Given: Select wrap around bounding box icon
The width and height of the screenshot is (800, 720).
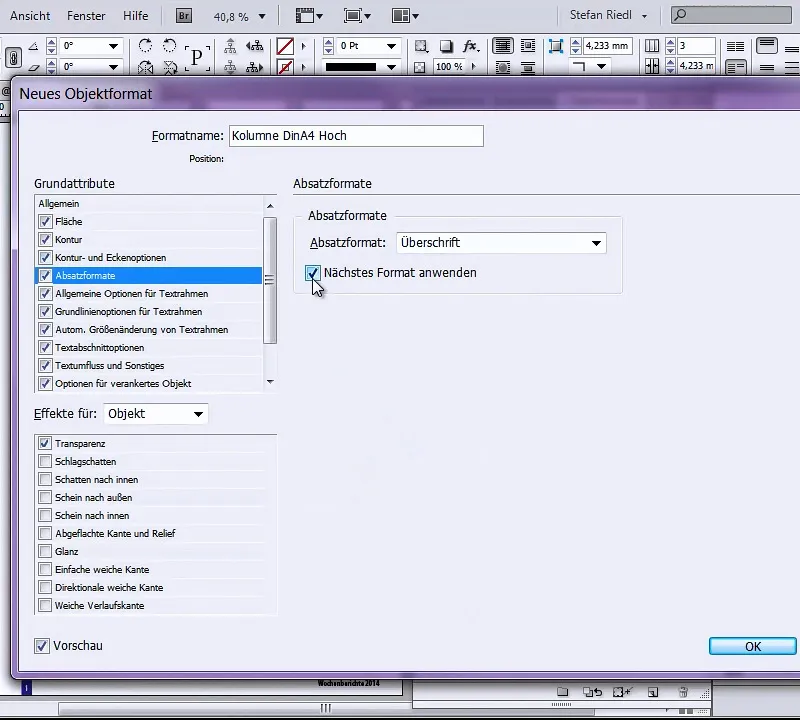Looking at the screenshot, I should pyautogui.click(x=528, y=46).
